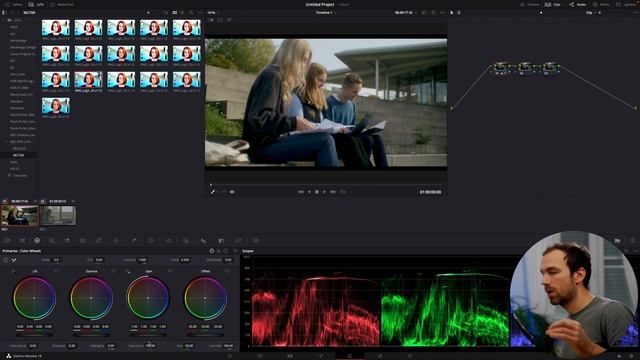Switch to the Media page

point(230,356)
